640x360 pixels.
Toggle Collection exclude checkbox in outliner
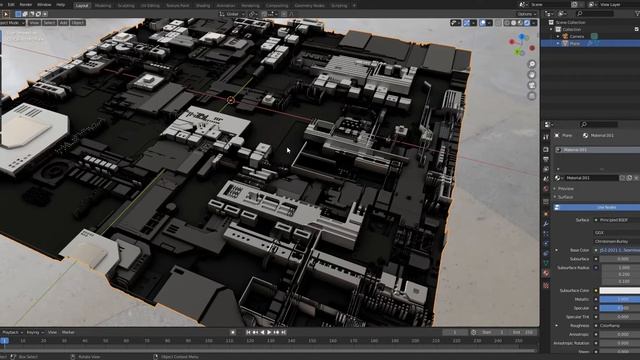tap(636, 29)
